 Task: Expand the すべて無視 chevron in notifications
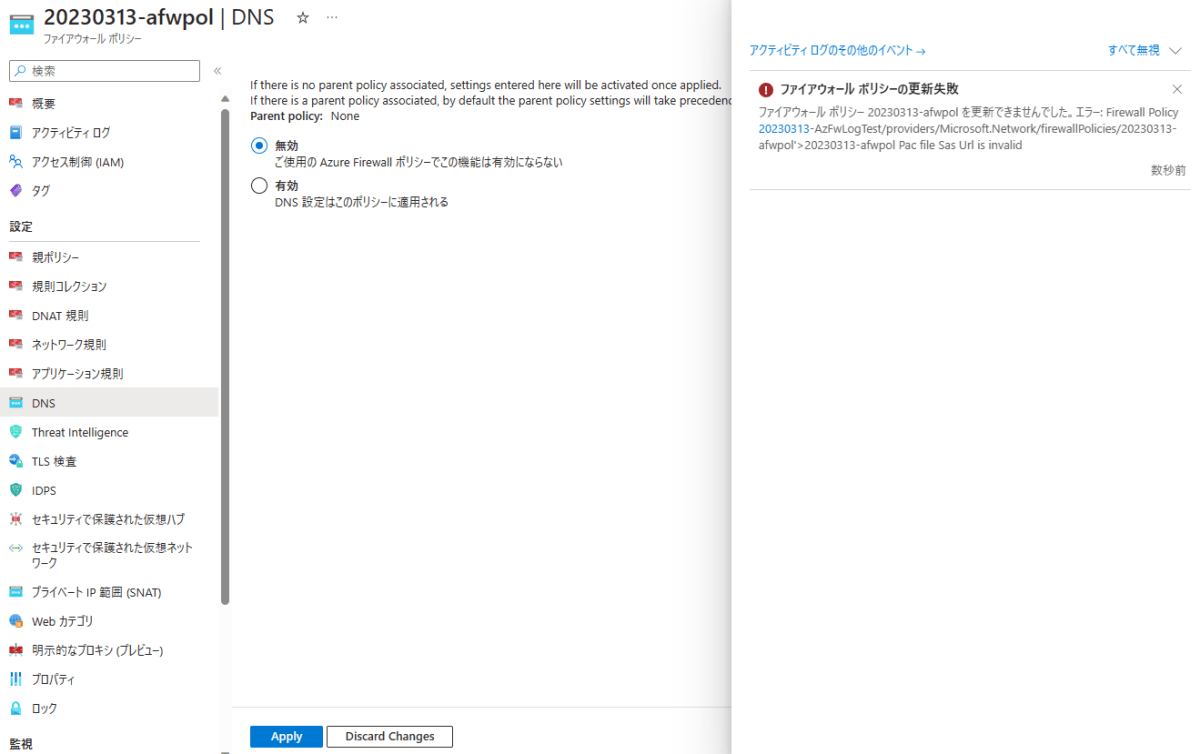[1175, 50]
